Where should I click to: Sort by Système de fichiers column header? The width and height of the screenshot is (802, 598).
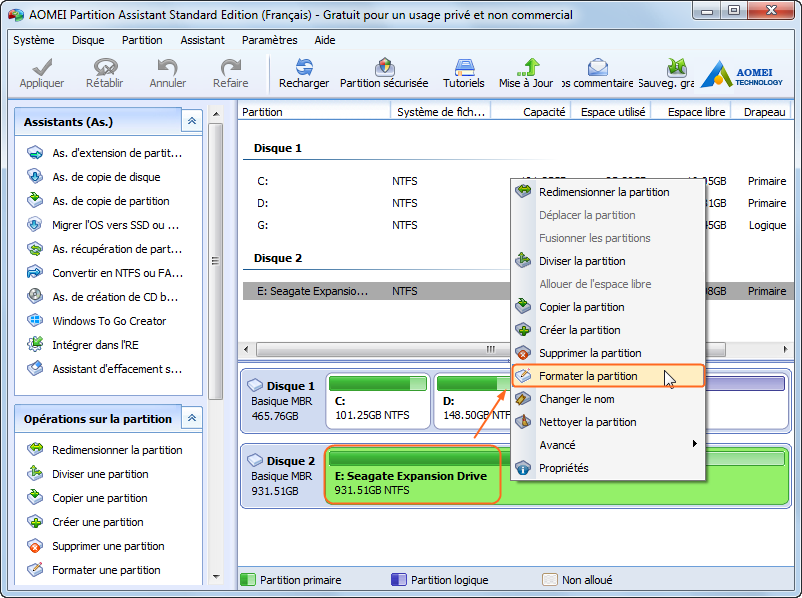(441, 112)
